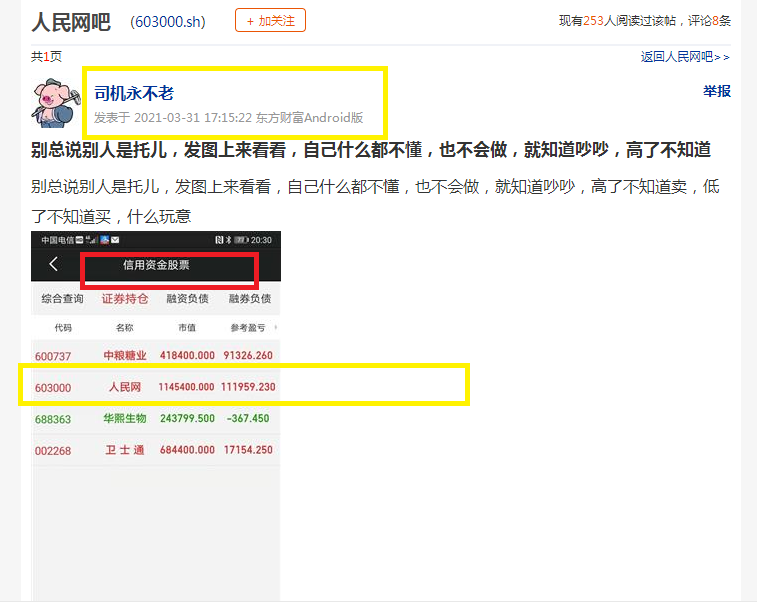Image resolution: width=757 pixels, height=605 pixels.
Task: Click the 市值 column header
Action: coord(187,328)
